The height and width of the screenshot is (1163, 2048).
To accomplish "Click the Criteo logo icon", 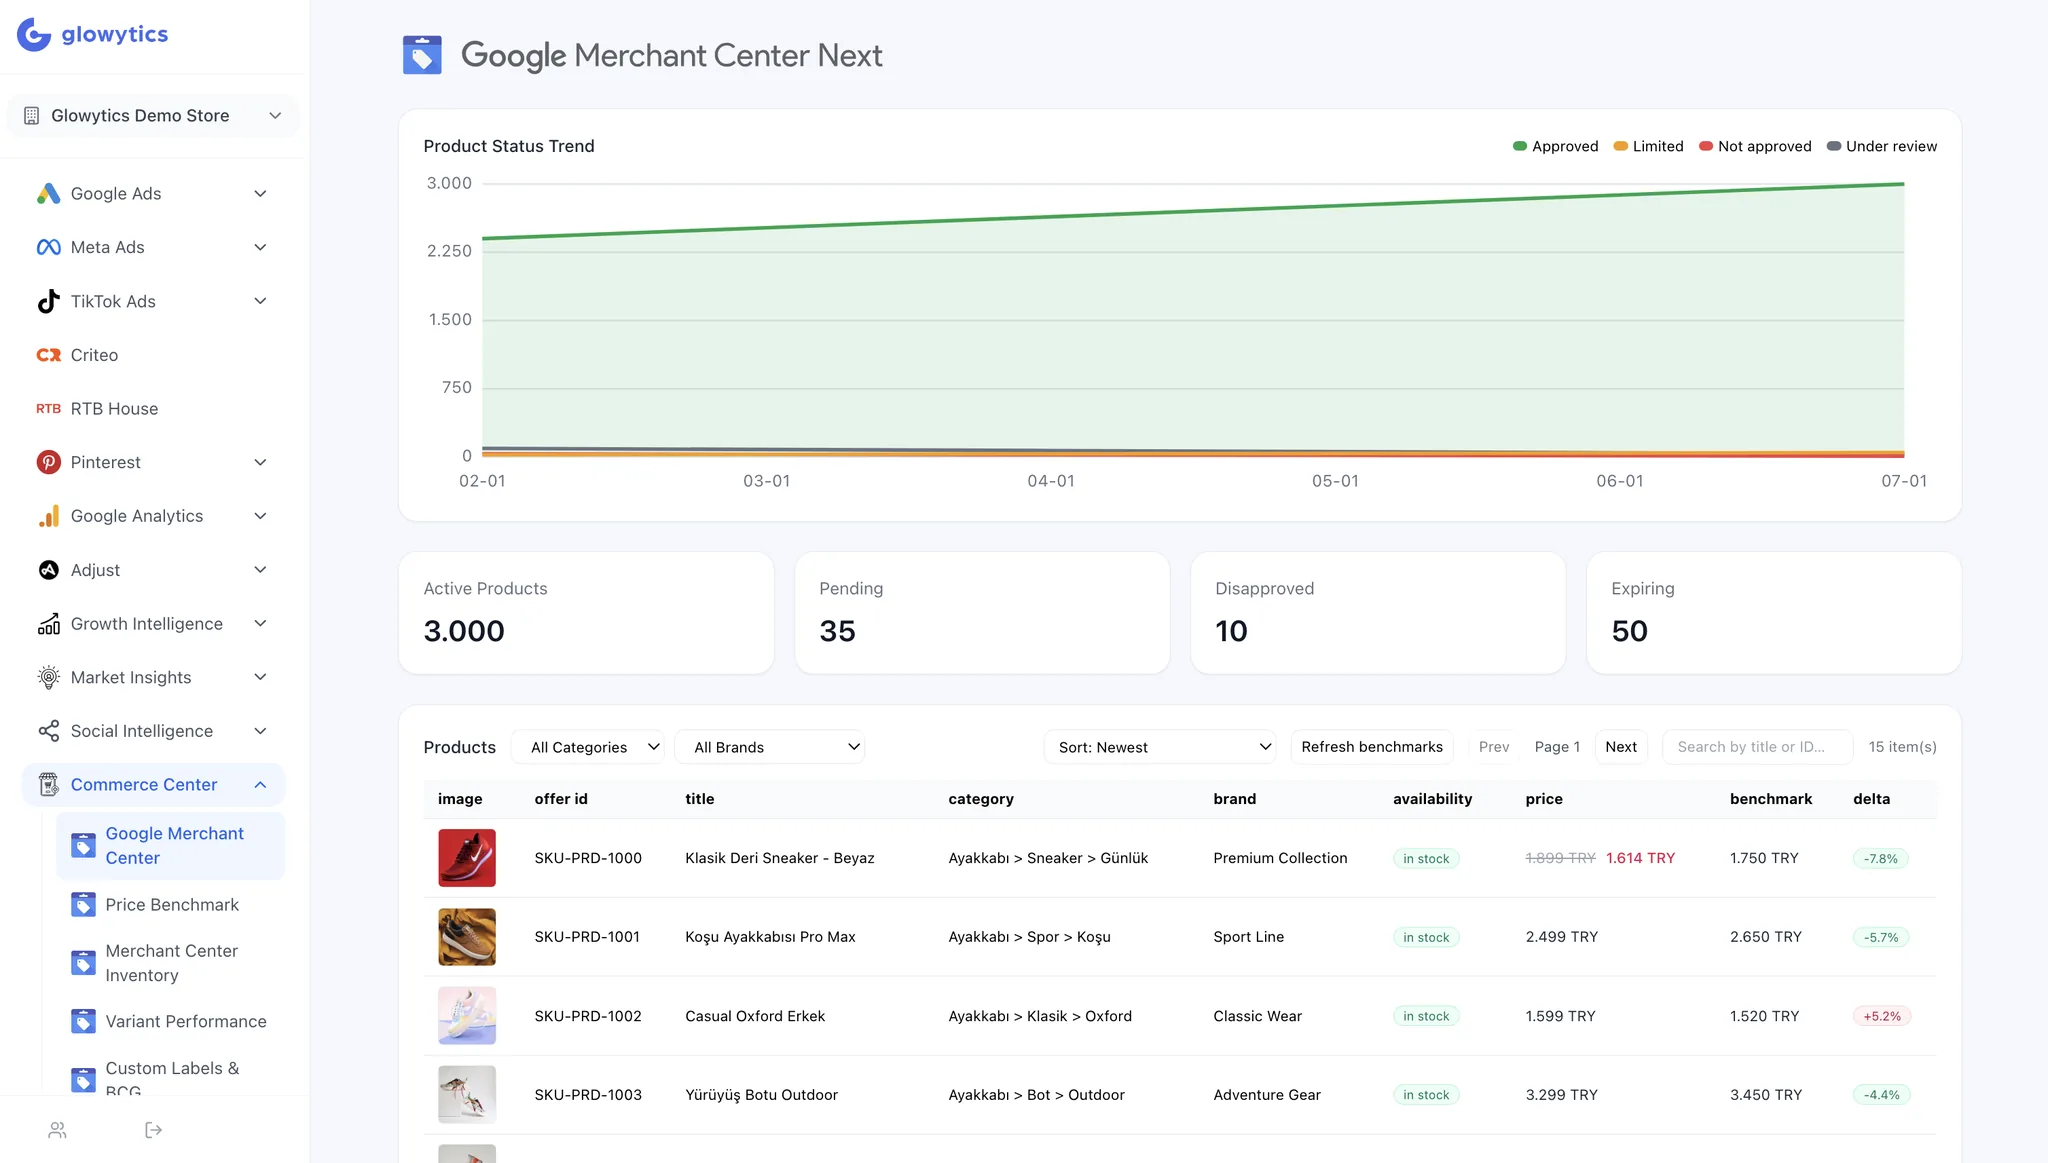I will click(x=48, y=355).
